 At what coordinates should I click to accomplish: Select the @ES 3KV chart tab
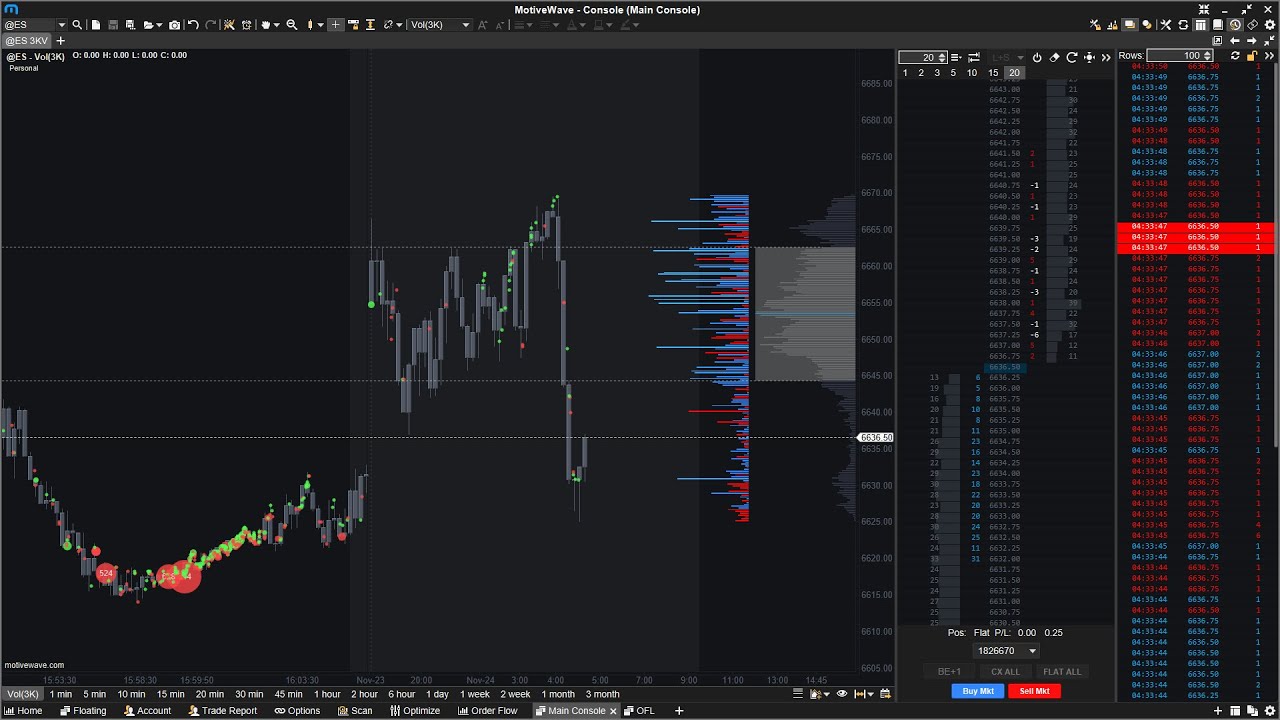[x=27, y=41]
